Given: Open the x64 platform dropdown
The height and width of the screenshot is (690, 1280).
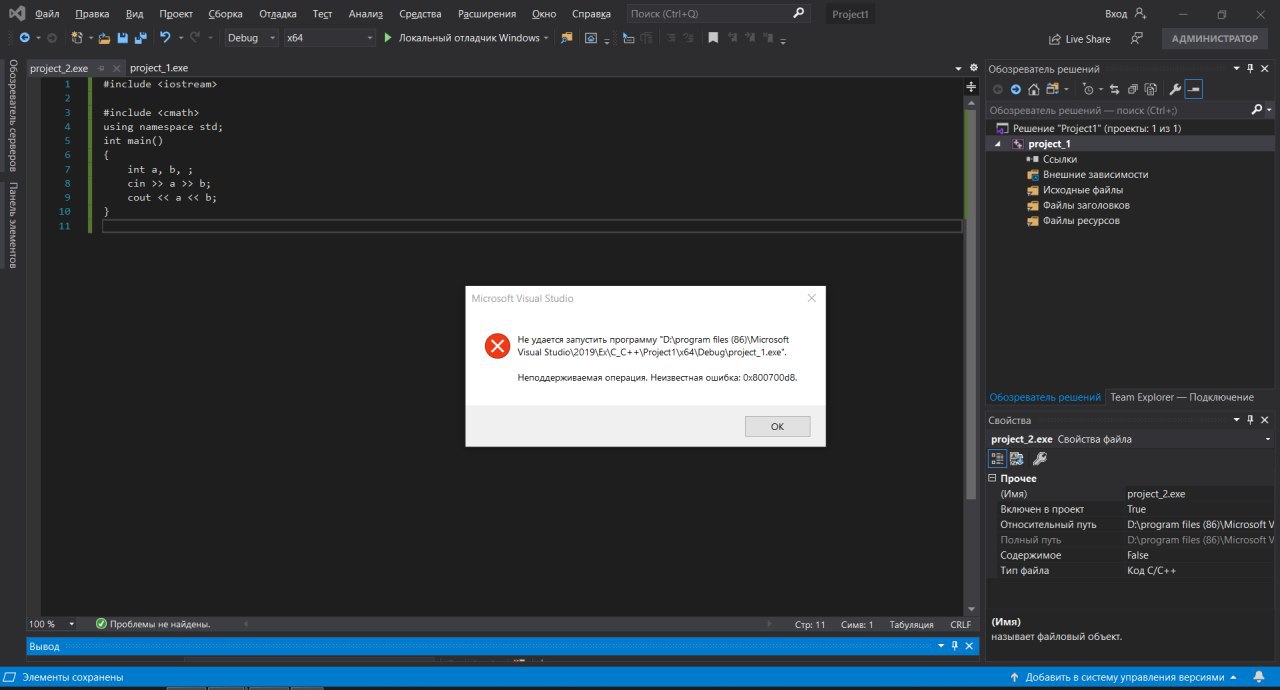Looking at the screenshot, I should pos(370,38).
